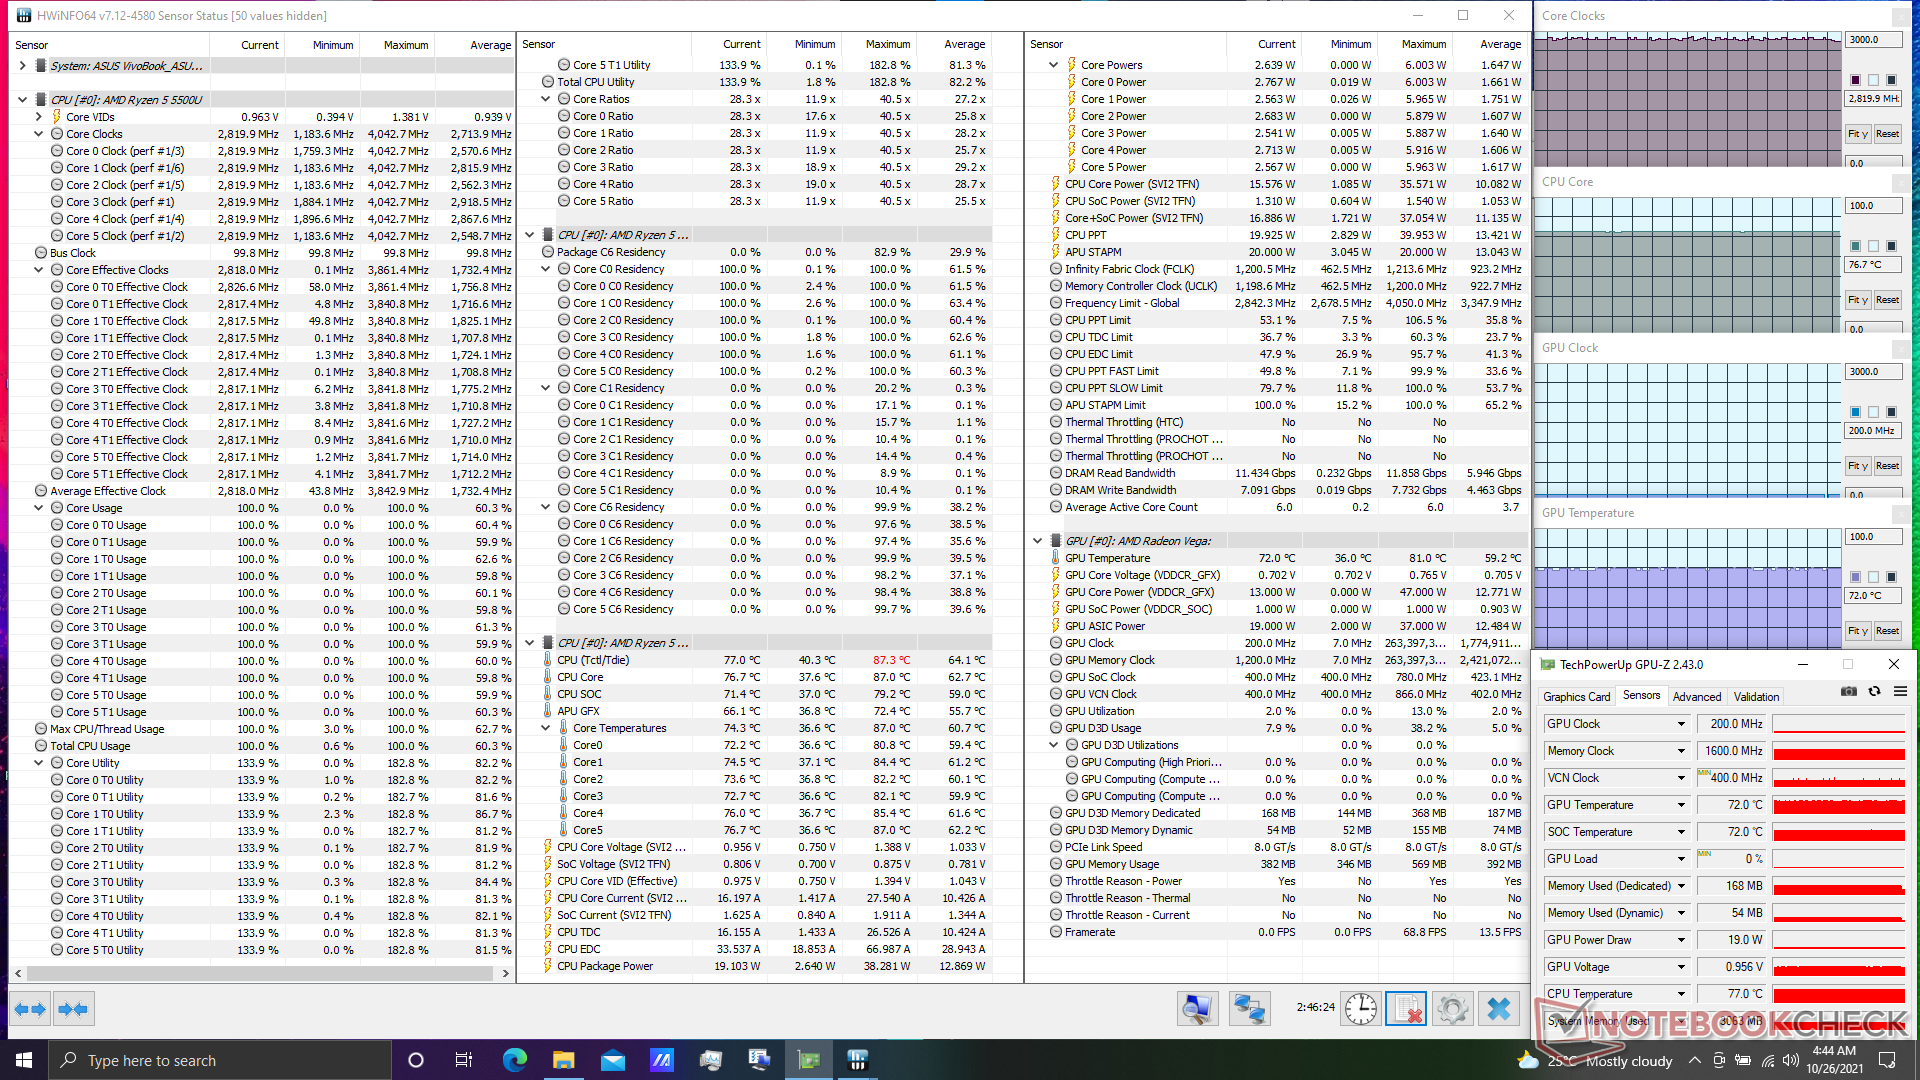Switch to GPU-Z in the taskbar
1920x1080 pixels.
pos(809,1060)
